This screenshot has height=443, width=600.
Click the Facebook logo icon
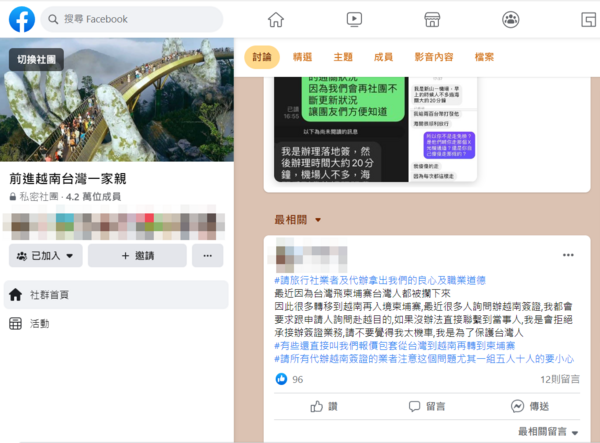[x=21, y=19]
